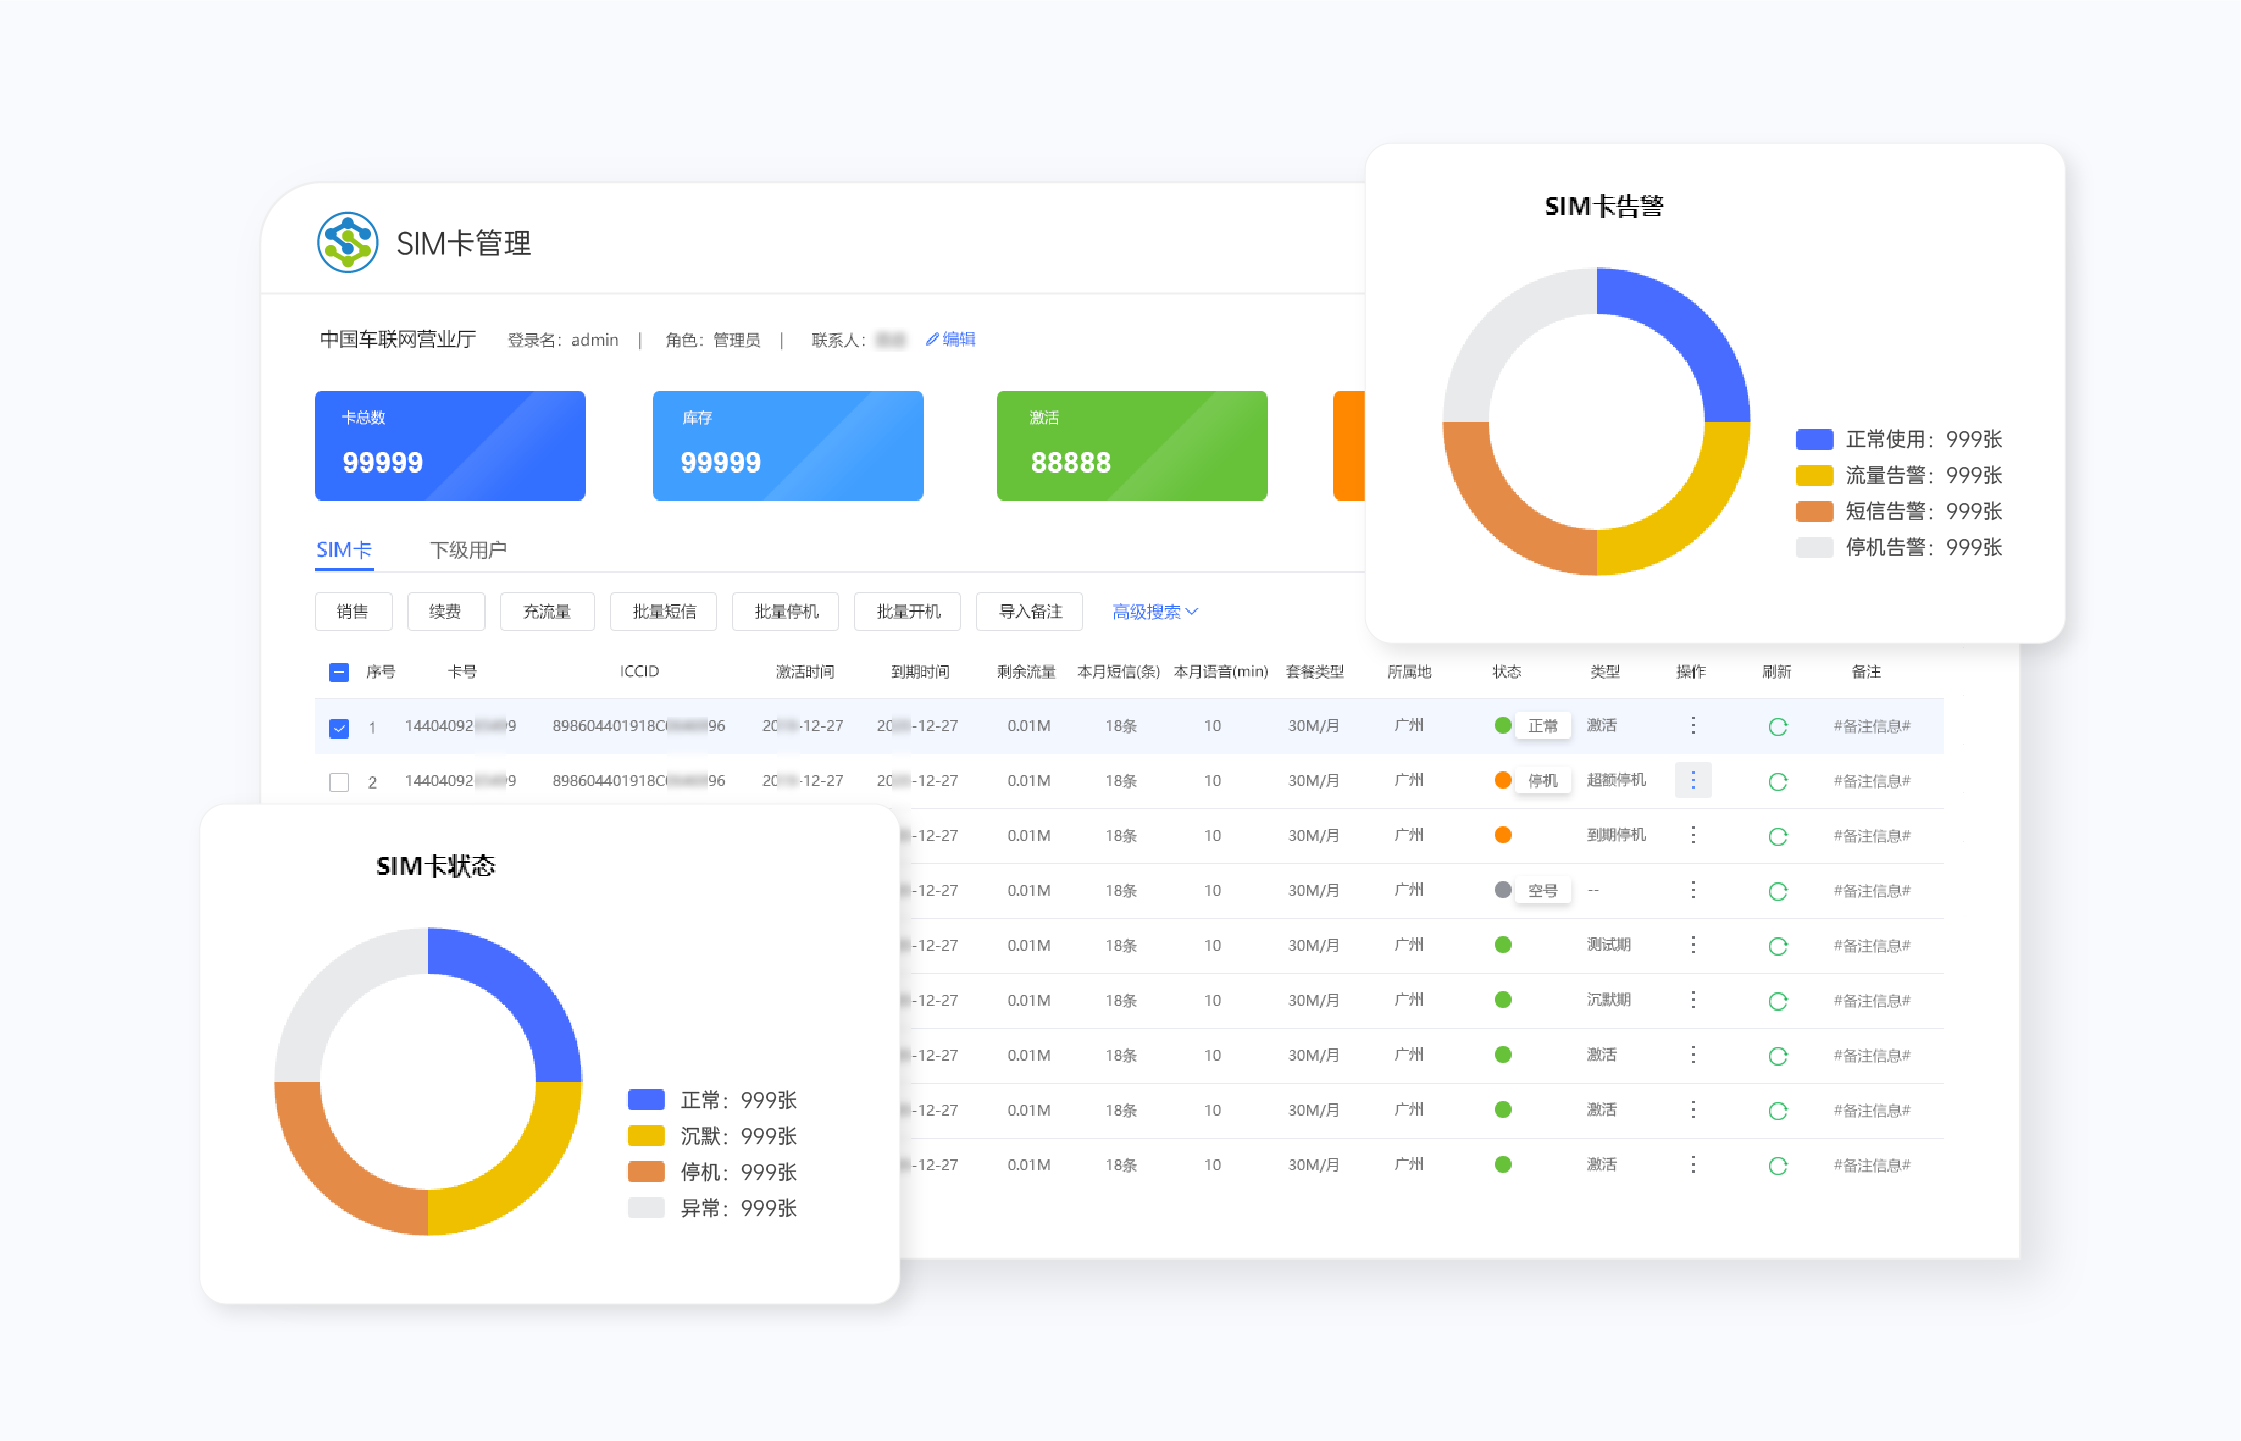Click blue 正常使用 legend swatch in SIM卡告警
Screen dimensions: 2241x1441
pos(1814,439)
